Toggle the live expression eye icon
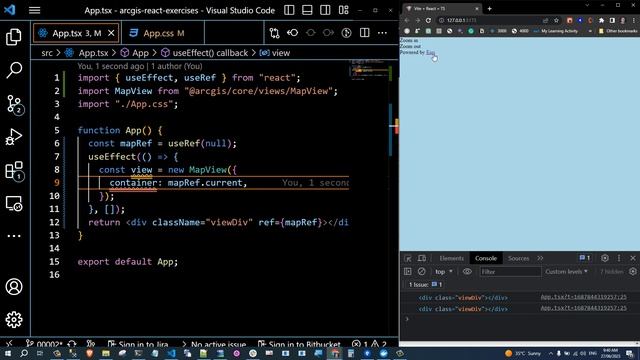Image resolution: width=640 pixels, height=360 pixels. [467, 271]
